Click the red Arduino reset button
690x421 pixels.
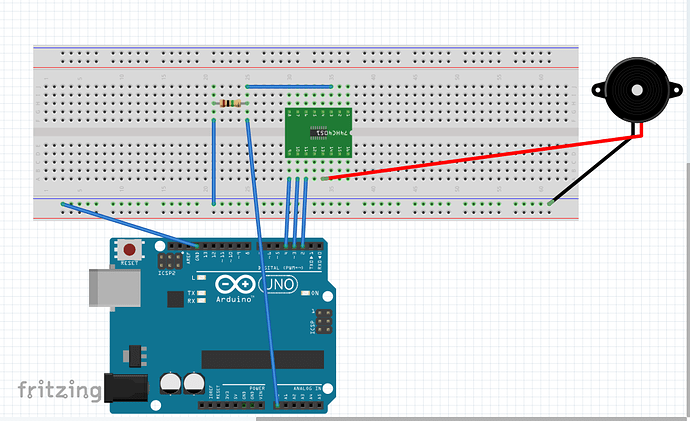click(129, 250)
